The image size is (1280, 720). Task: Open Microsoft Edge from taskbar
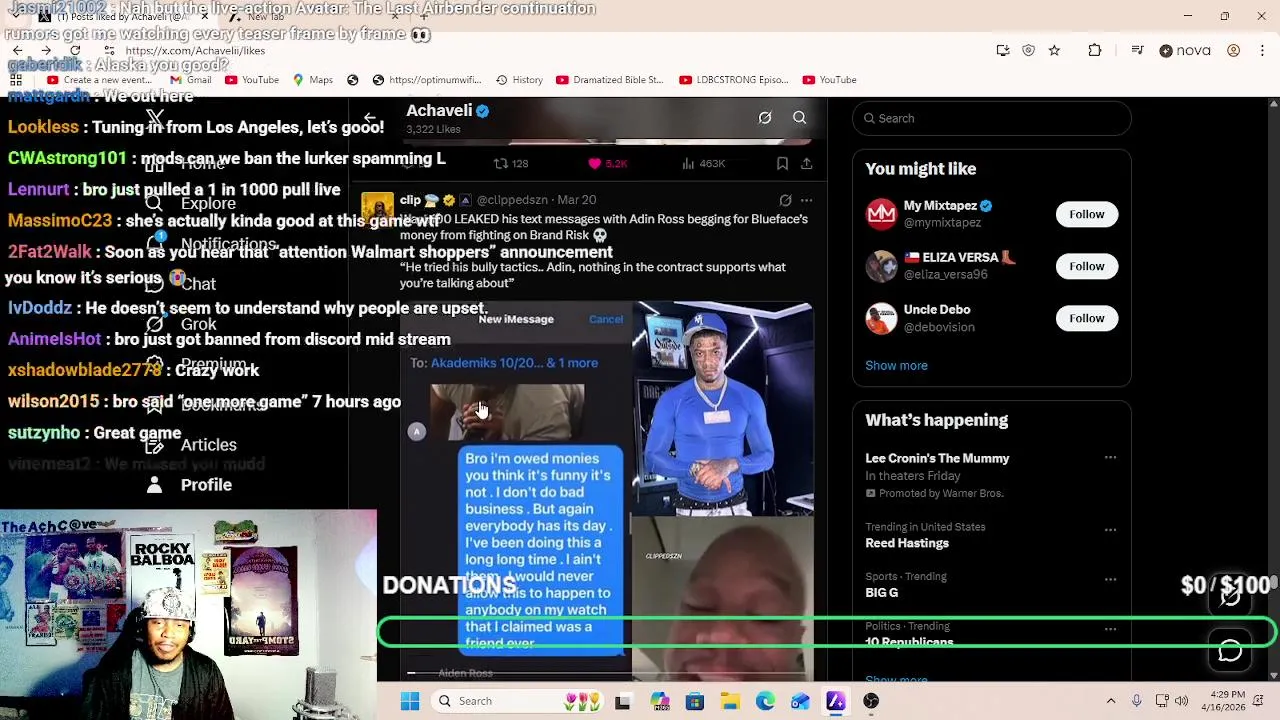tap(765, 701)
